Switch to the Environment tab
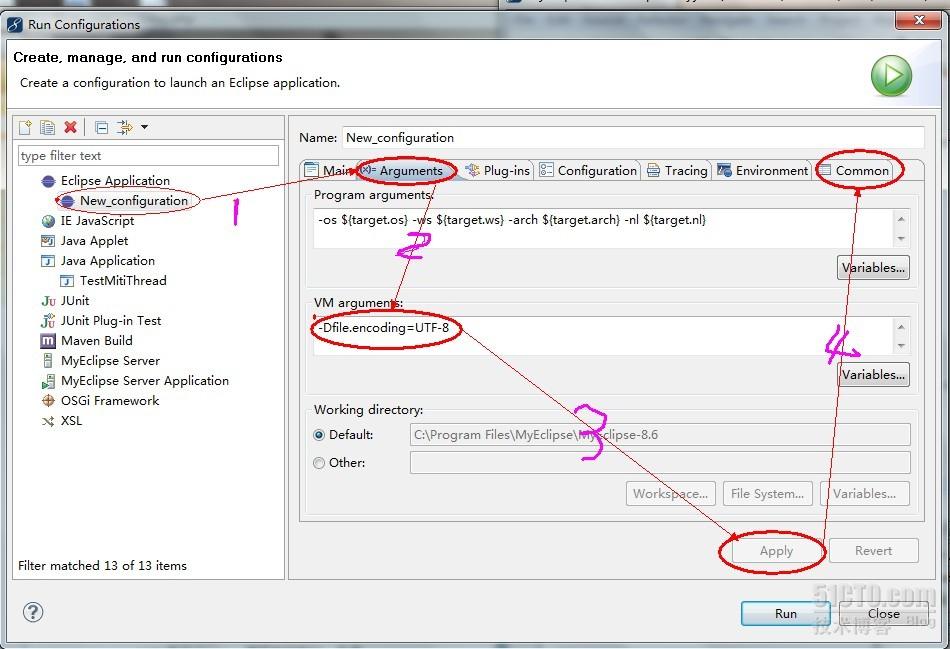Image resolution: width=950 pixels, height=649 pixels. (x=762, y=171)
